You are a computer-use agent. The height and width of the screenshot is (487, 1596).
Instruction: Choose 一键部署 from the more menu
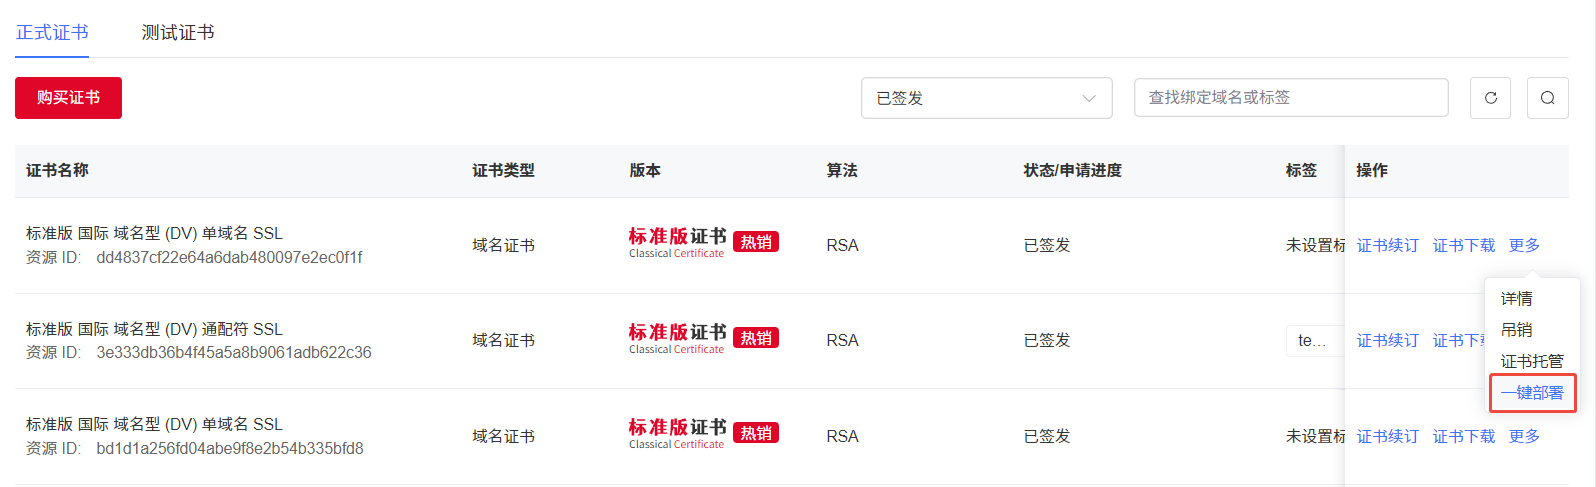(1532, 393)
